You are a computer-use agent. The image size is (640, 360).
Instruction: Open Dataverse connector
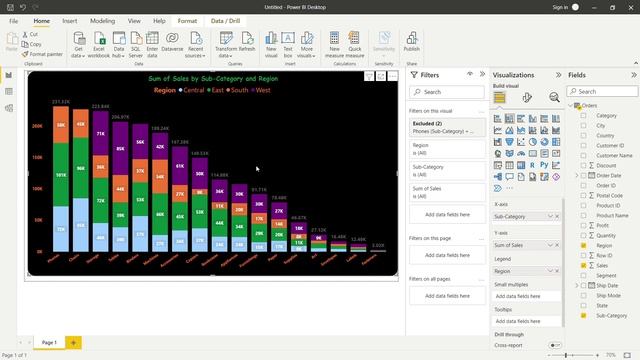[172, 42]
